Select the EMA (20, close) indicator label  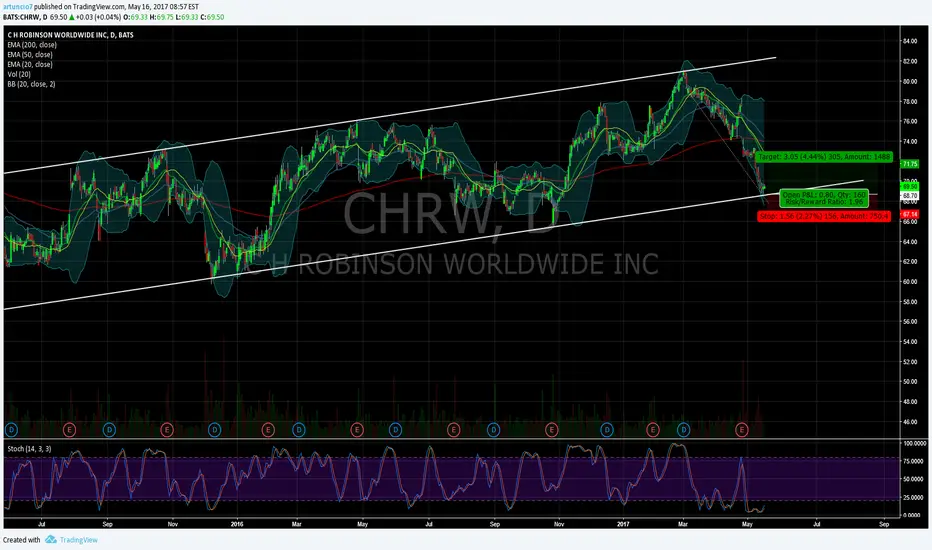[30, 64]
